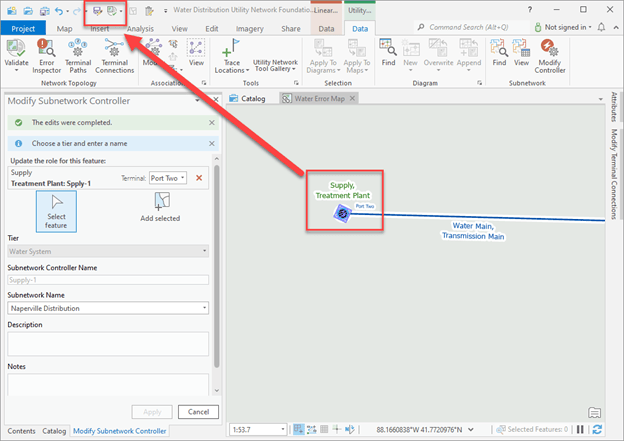Click the Discard Edits icon
624x441 pixels.
tap(149, 11)
